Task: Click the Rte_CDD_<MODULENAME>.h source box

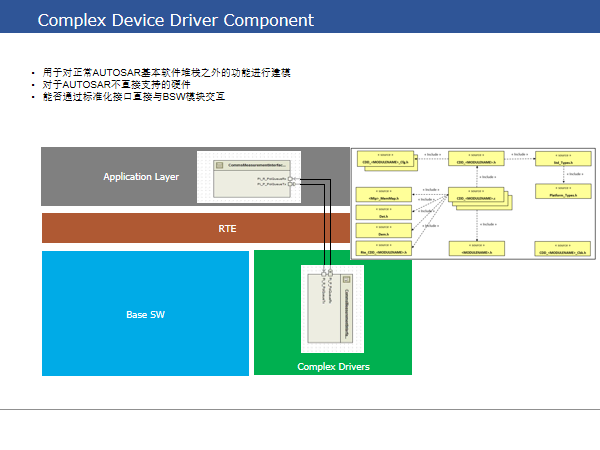Action: click(384, 248)
